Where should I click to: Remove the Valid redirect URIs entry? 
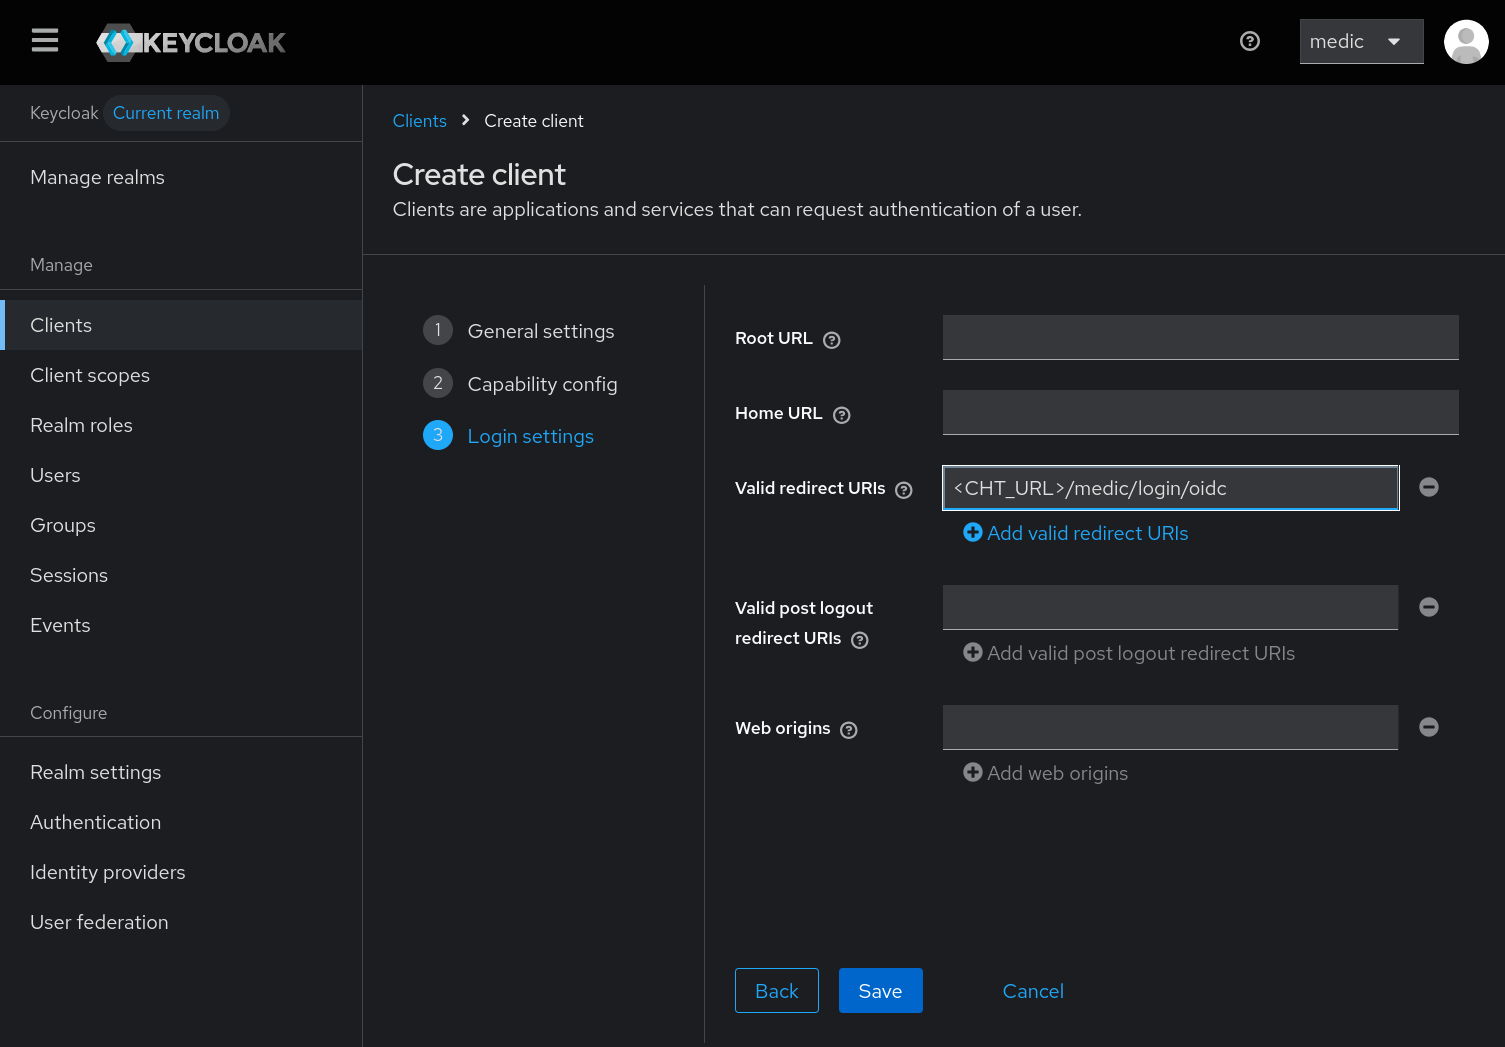coord(1428,487)
